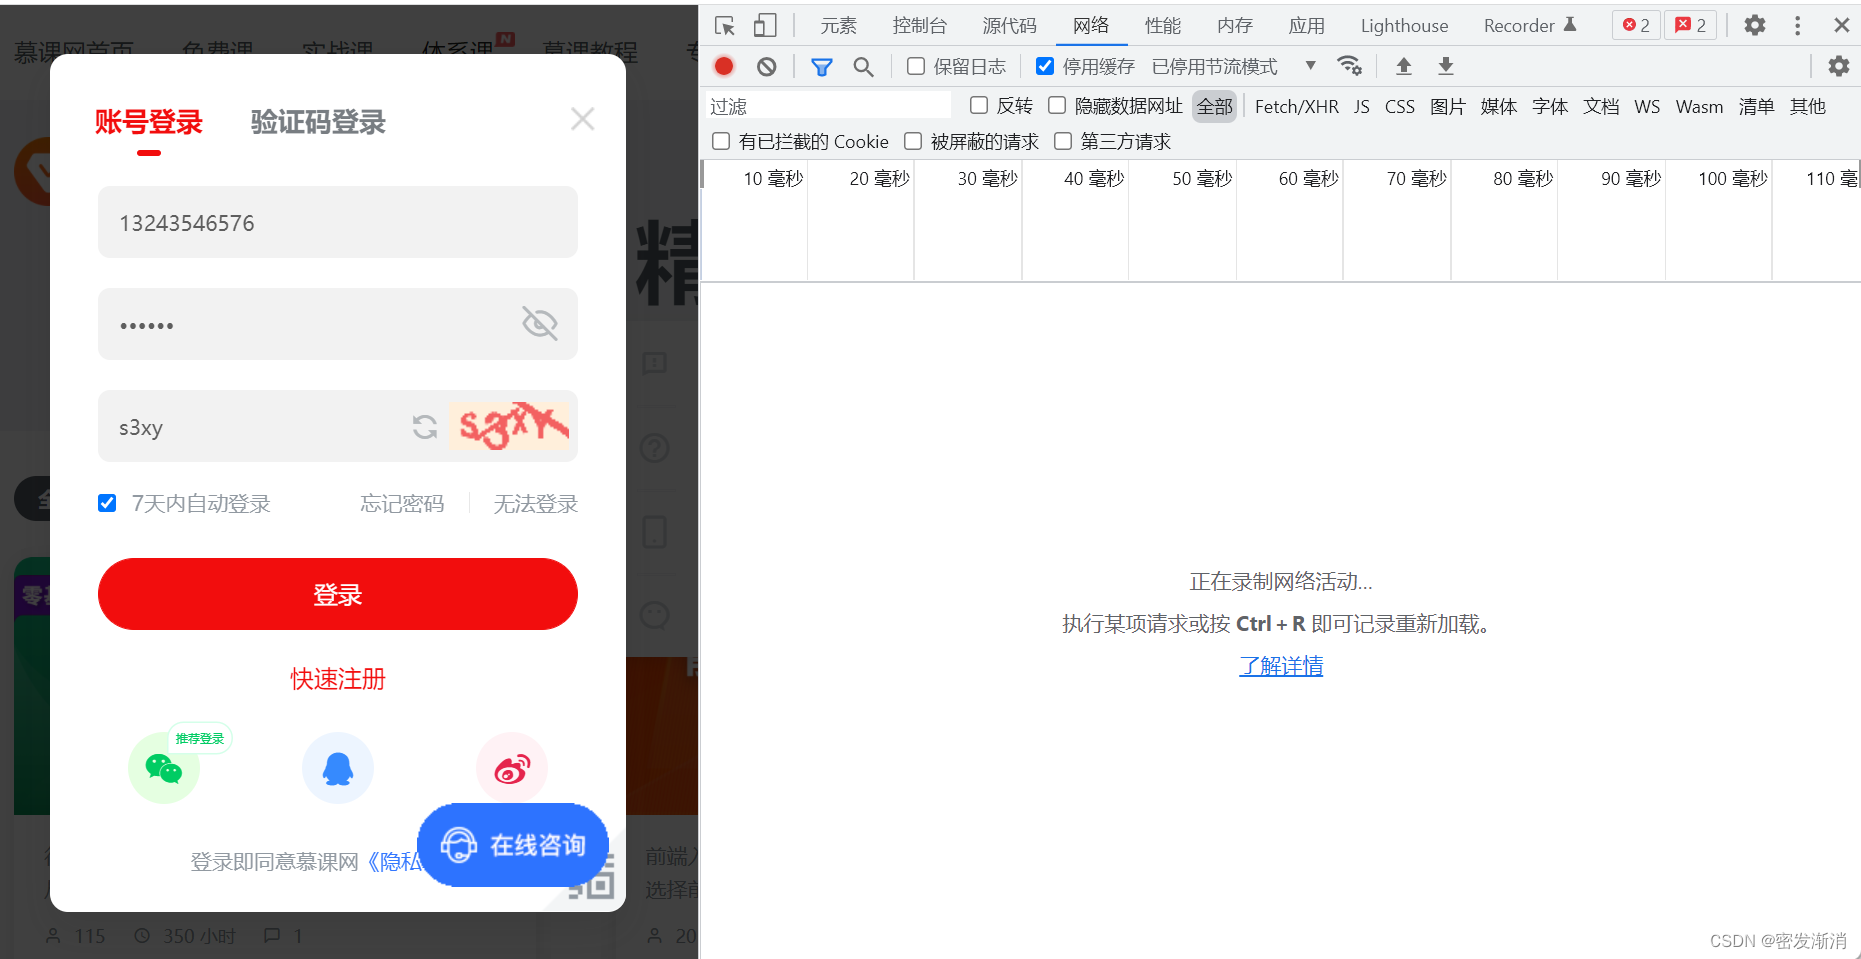Click 快速注册 link
This screenshot has width=1861, height=959.
[338, 679]
